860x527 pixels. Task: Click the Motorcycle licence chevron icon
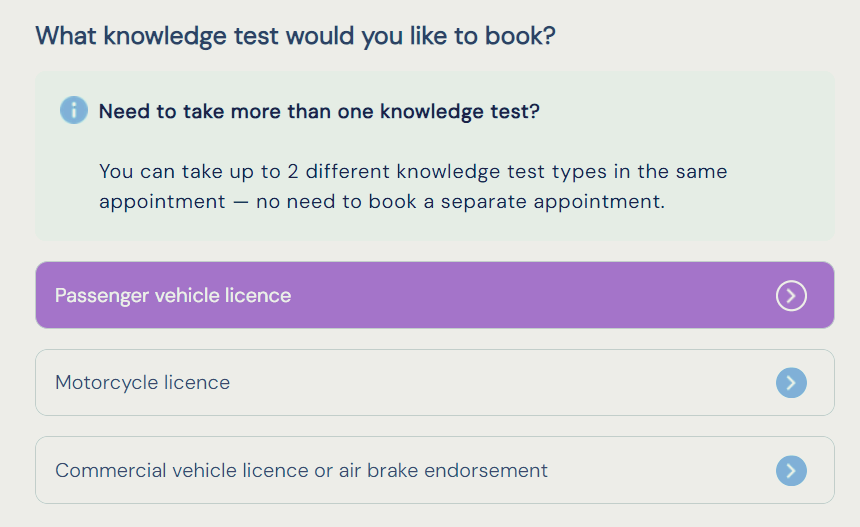coord(791,382)
